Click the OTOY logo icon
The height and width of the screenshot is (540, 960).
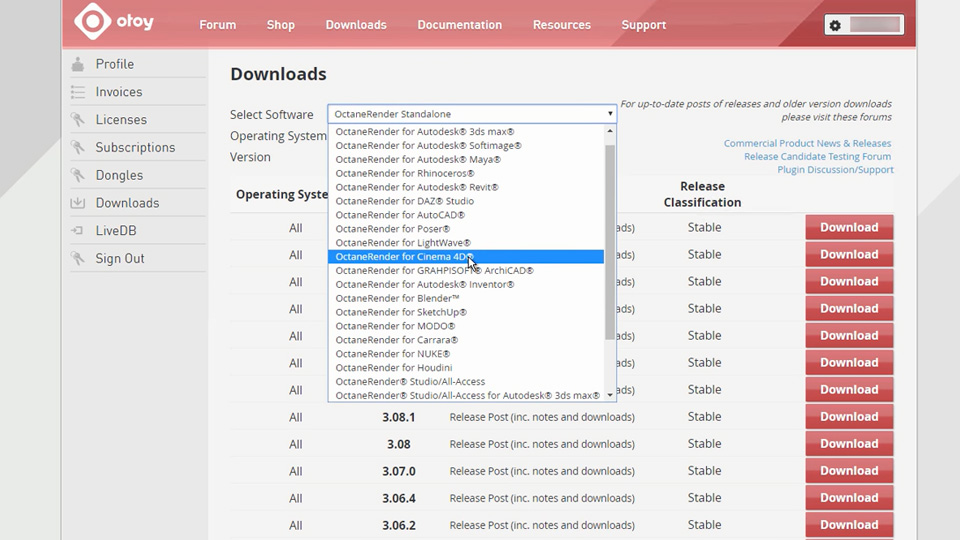pos(92,21)
